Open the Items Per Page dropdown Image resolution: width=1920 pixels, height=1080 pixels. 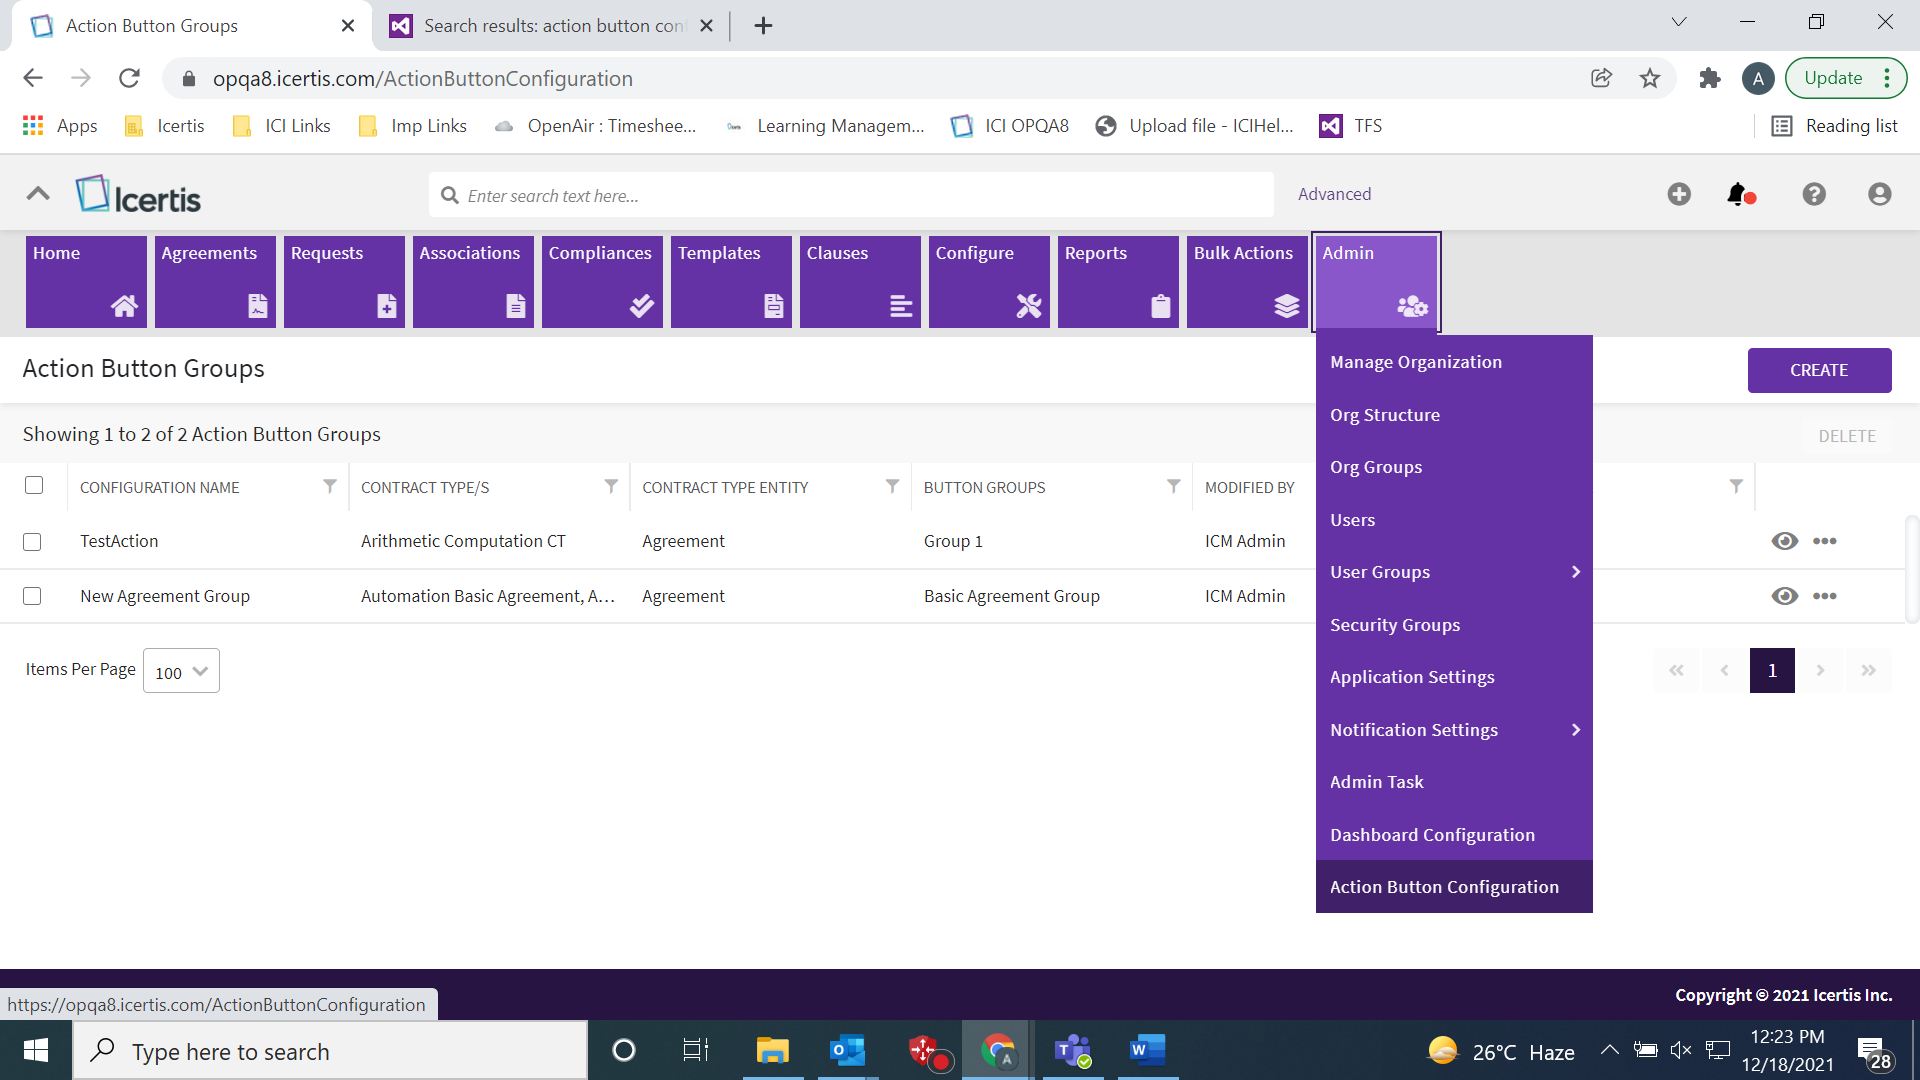coord(181,672)
